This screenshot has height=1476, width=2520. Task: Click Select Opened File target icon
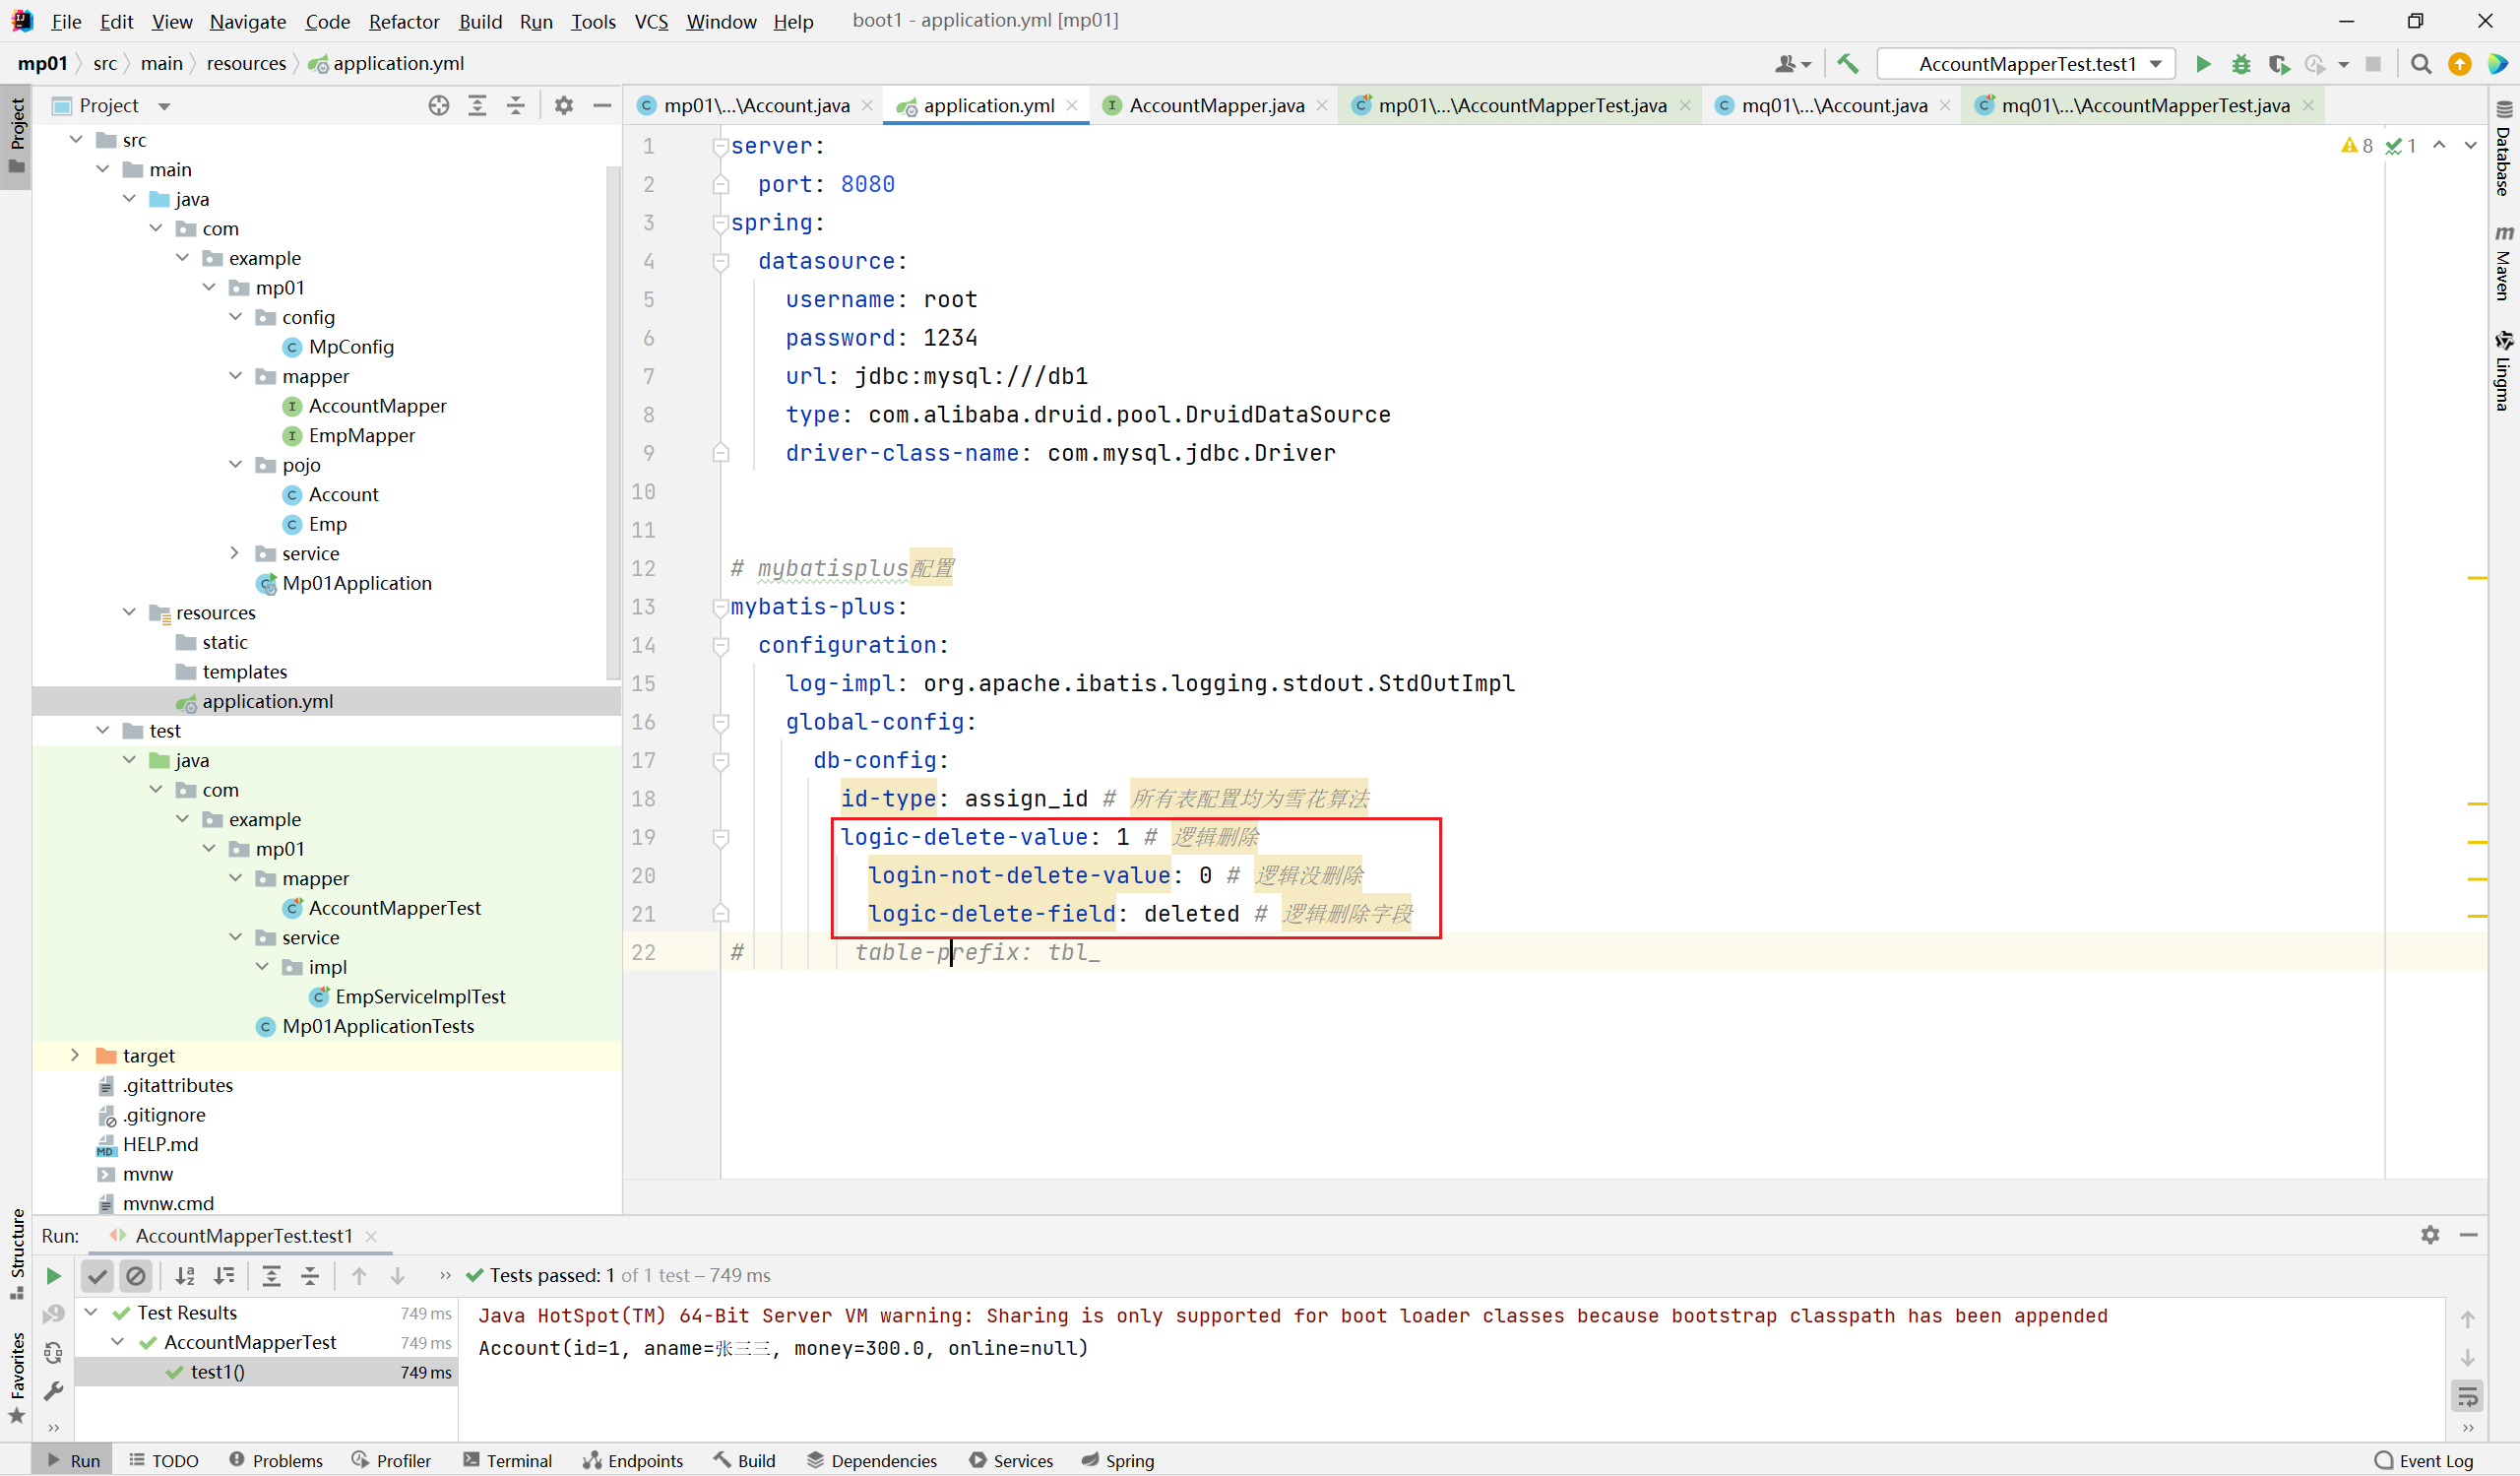tap(438, 105)
